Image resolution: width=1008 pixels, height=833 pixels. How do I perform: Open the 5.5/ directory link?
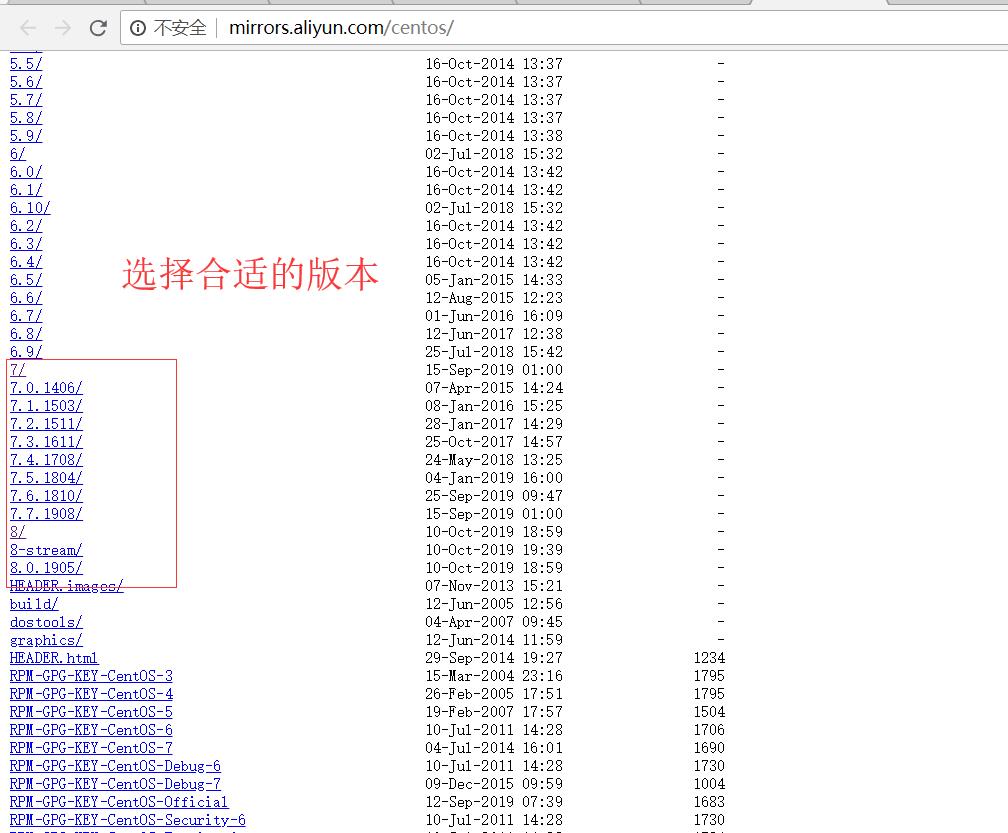(26, 64)
